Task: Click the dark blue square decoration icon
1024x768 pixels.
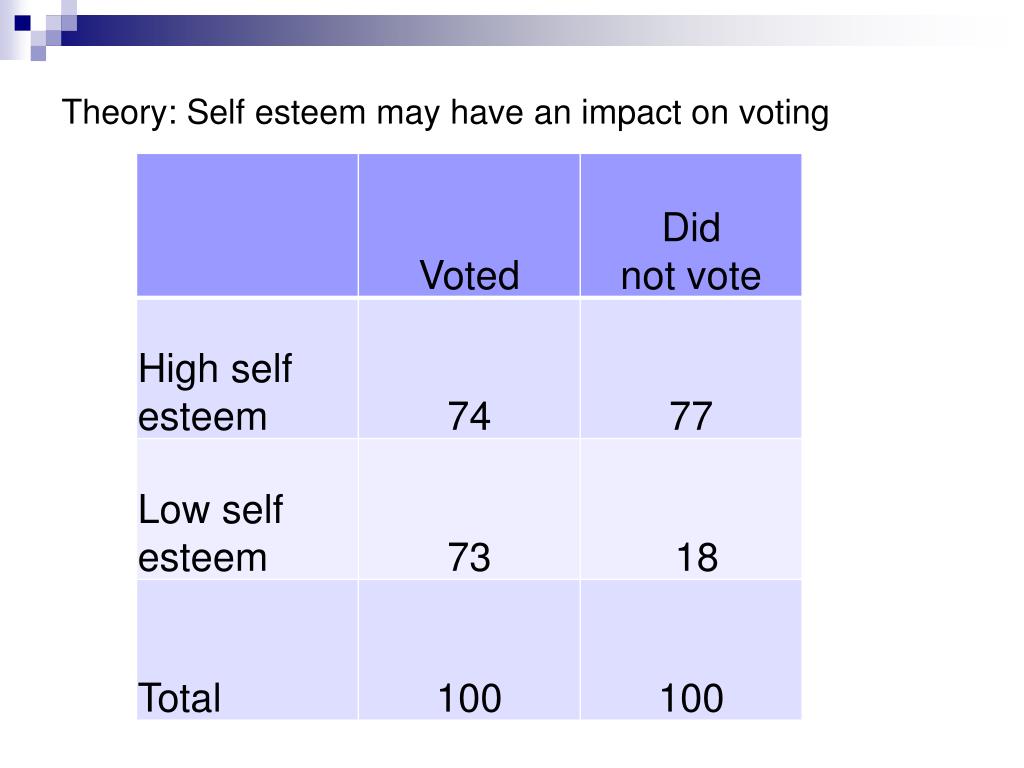Action: (22, 23)
